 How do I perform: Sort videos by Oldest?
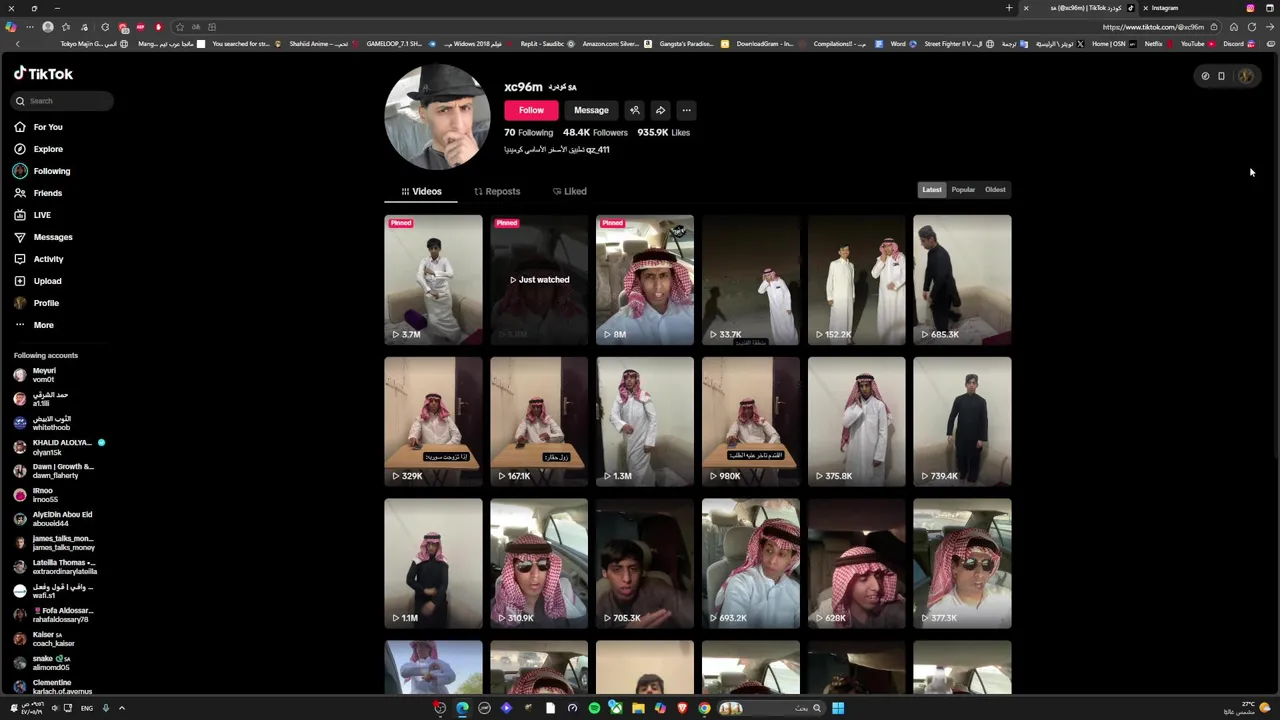click(x=995, y=190)
